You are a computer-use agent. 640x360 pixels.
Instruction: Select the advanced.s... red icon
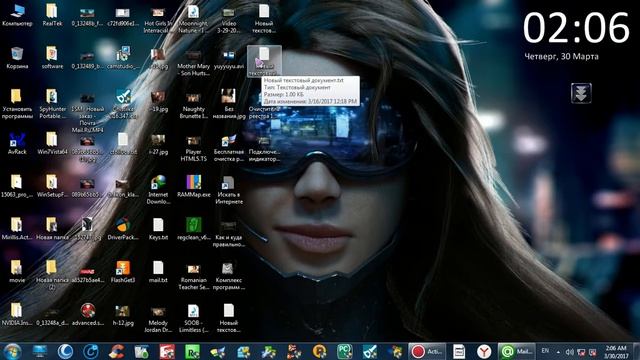[87, 314]
